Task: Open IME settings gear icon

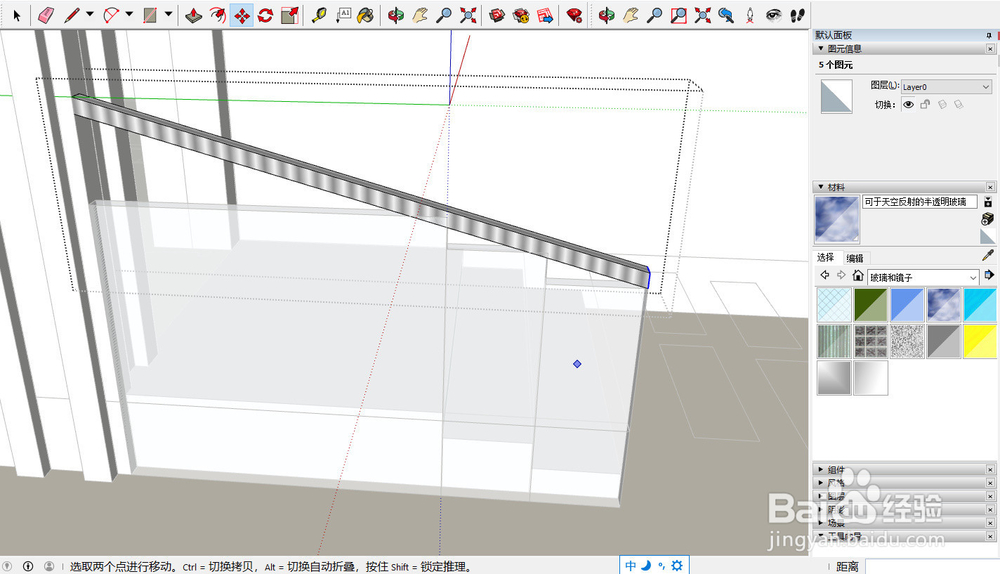Action: (x=677, y=566)
